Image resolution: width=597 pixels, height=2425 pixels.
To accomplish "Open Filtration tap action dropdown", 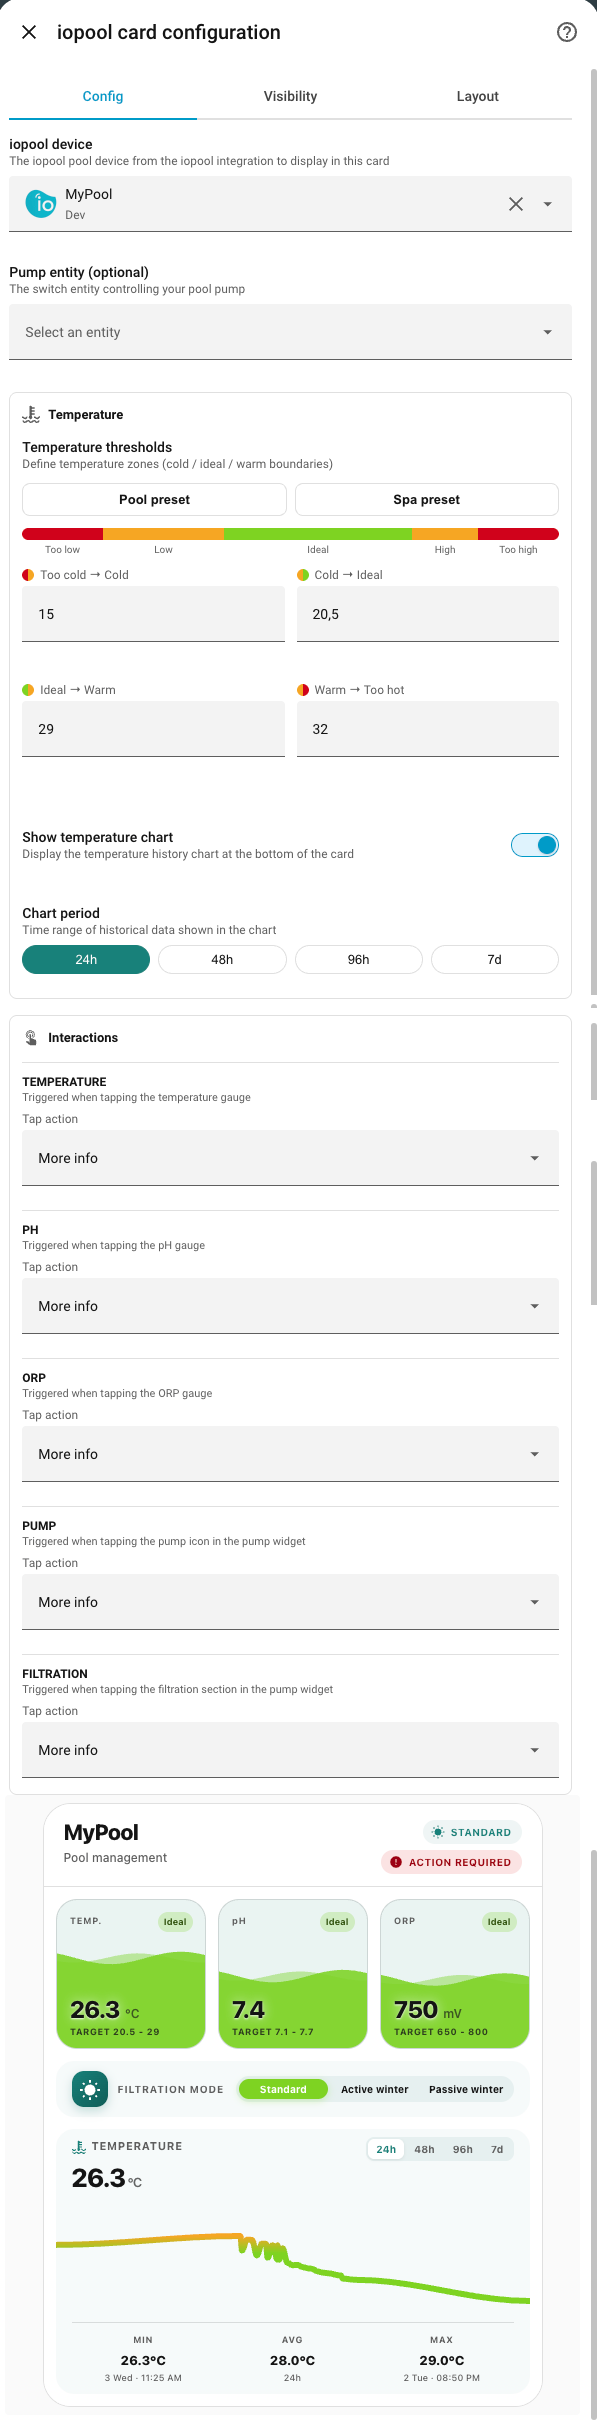I will point(290,1750).
